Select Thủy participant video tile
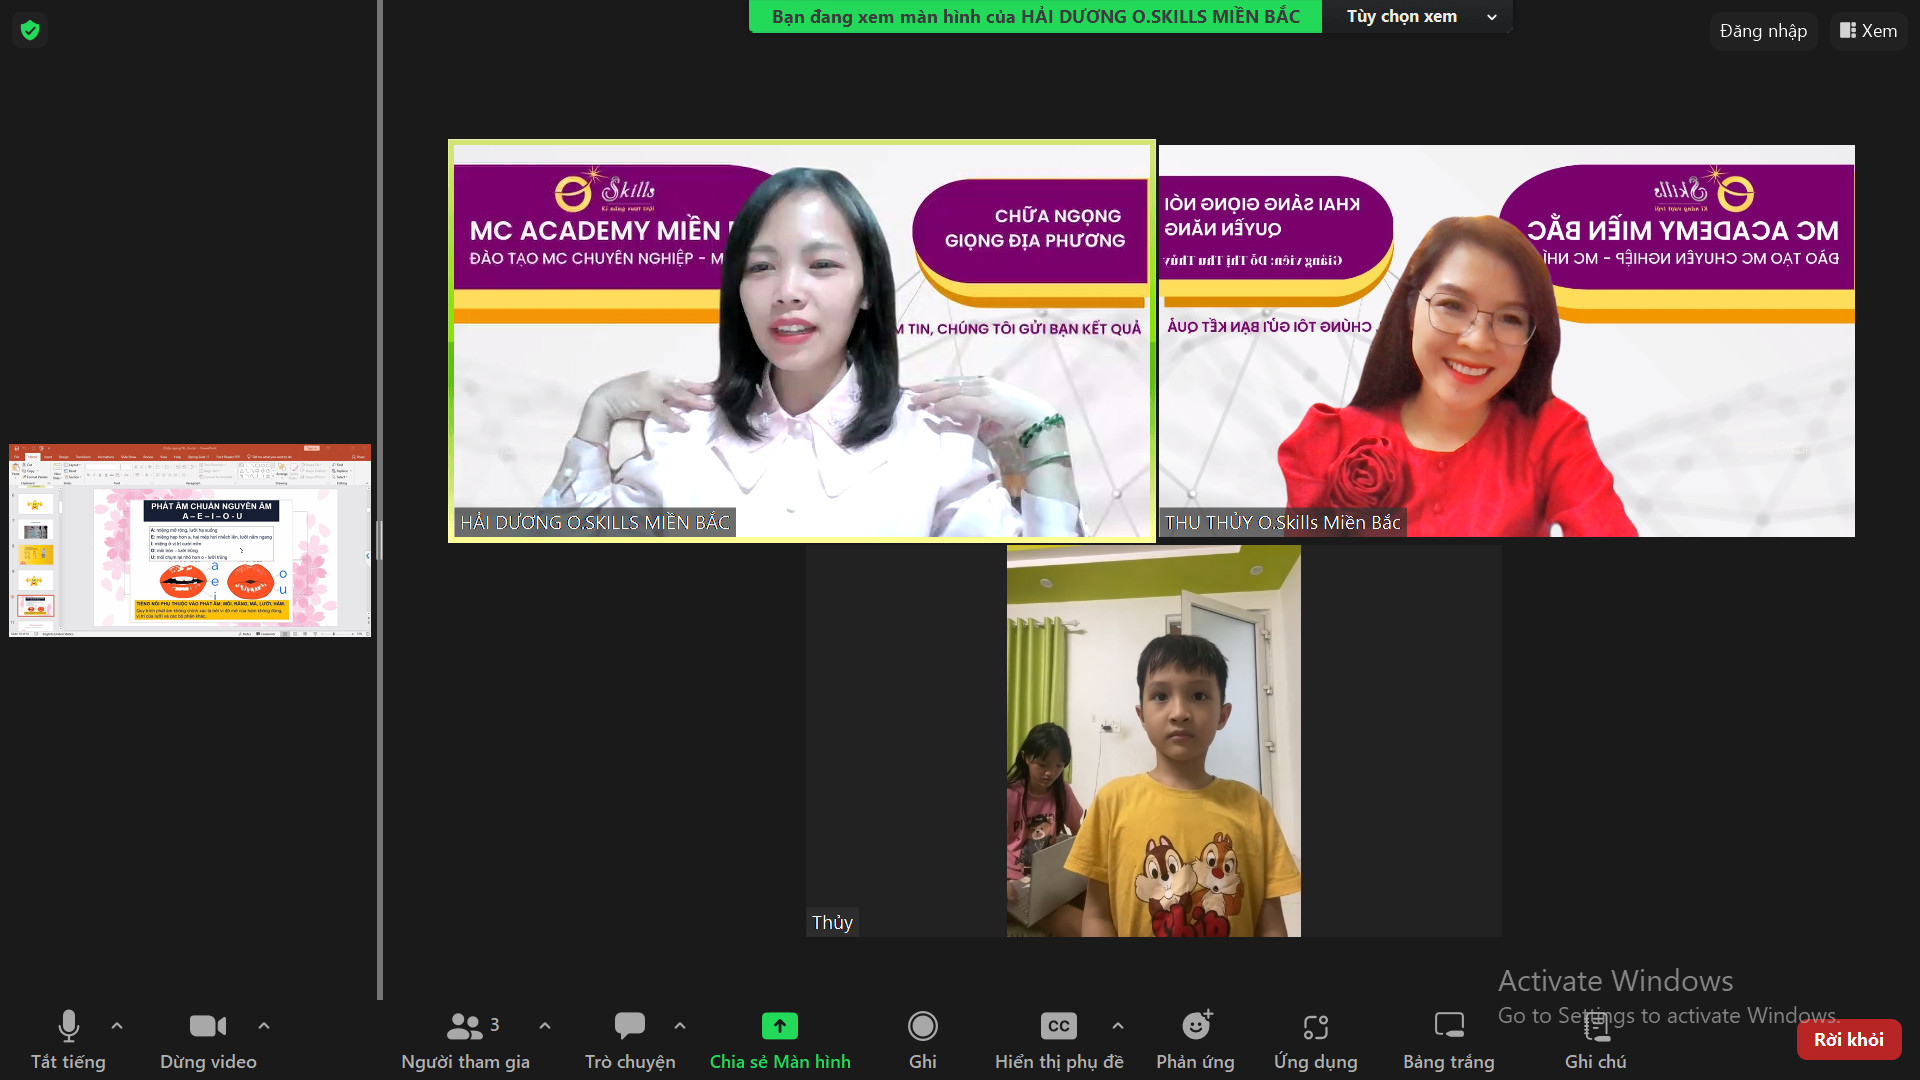The height and width of the screenshot is (1080, 1920). tap(1154, 741)
